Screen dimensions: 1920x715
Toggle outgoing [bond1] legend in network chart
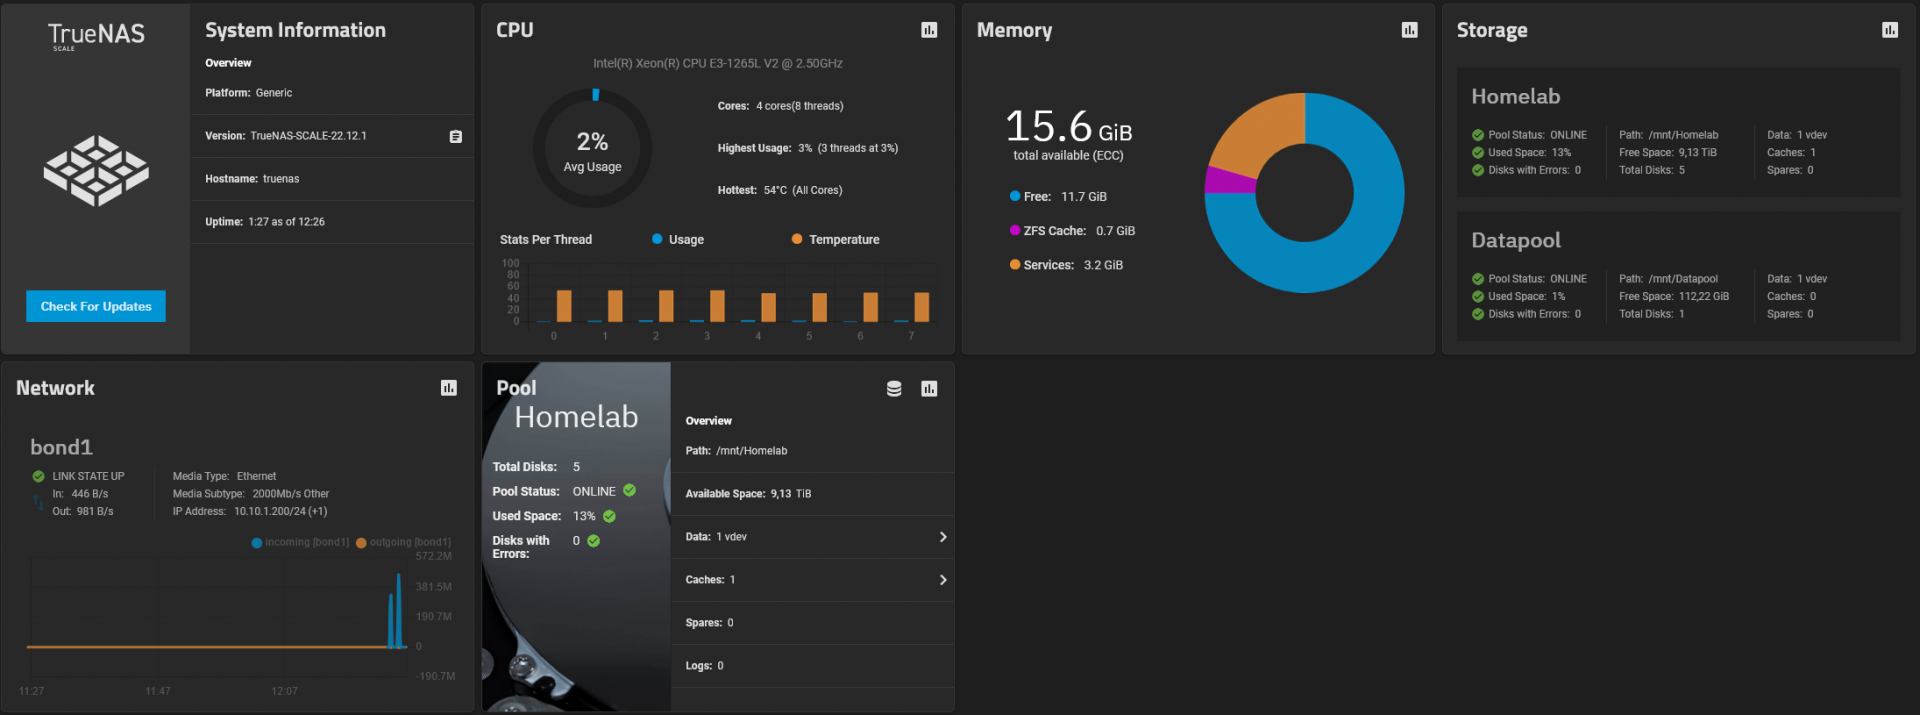(x=404, y=542)
